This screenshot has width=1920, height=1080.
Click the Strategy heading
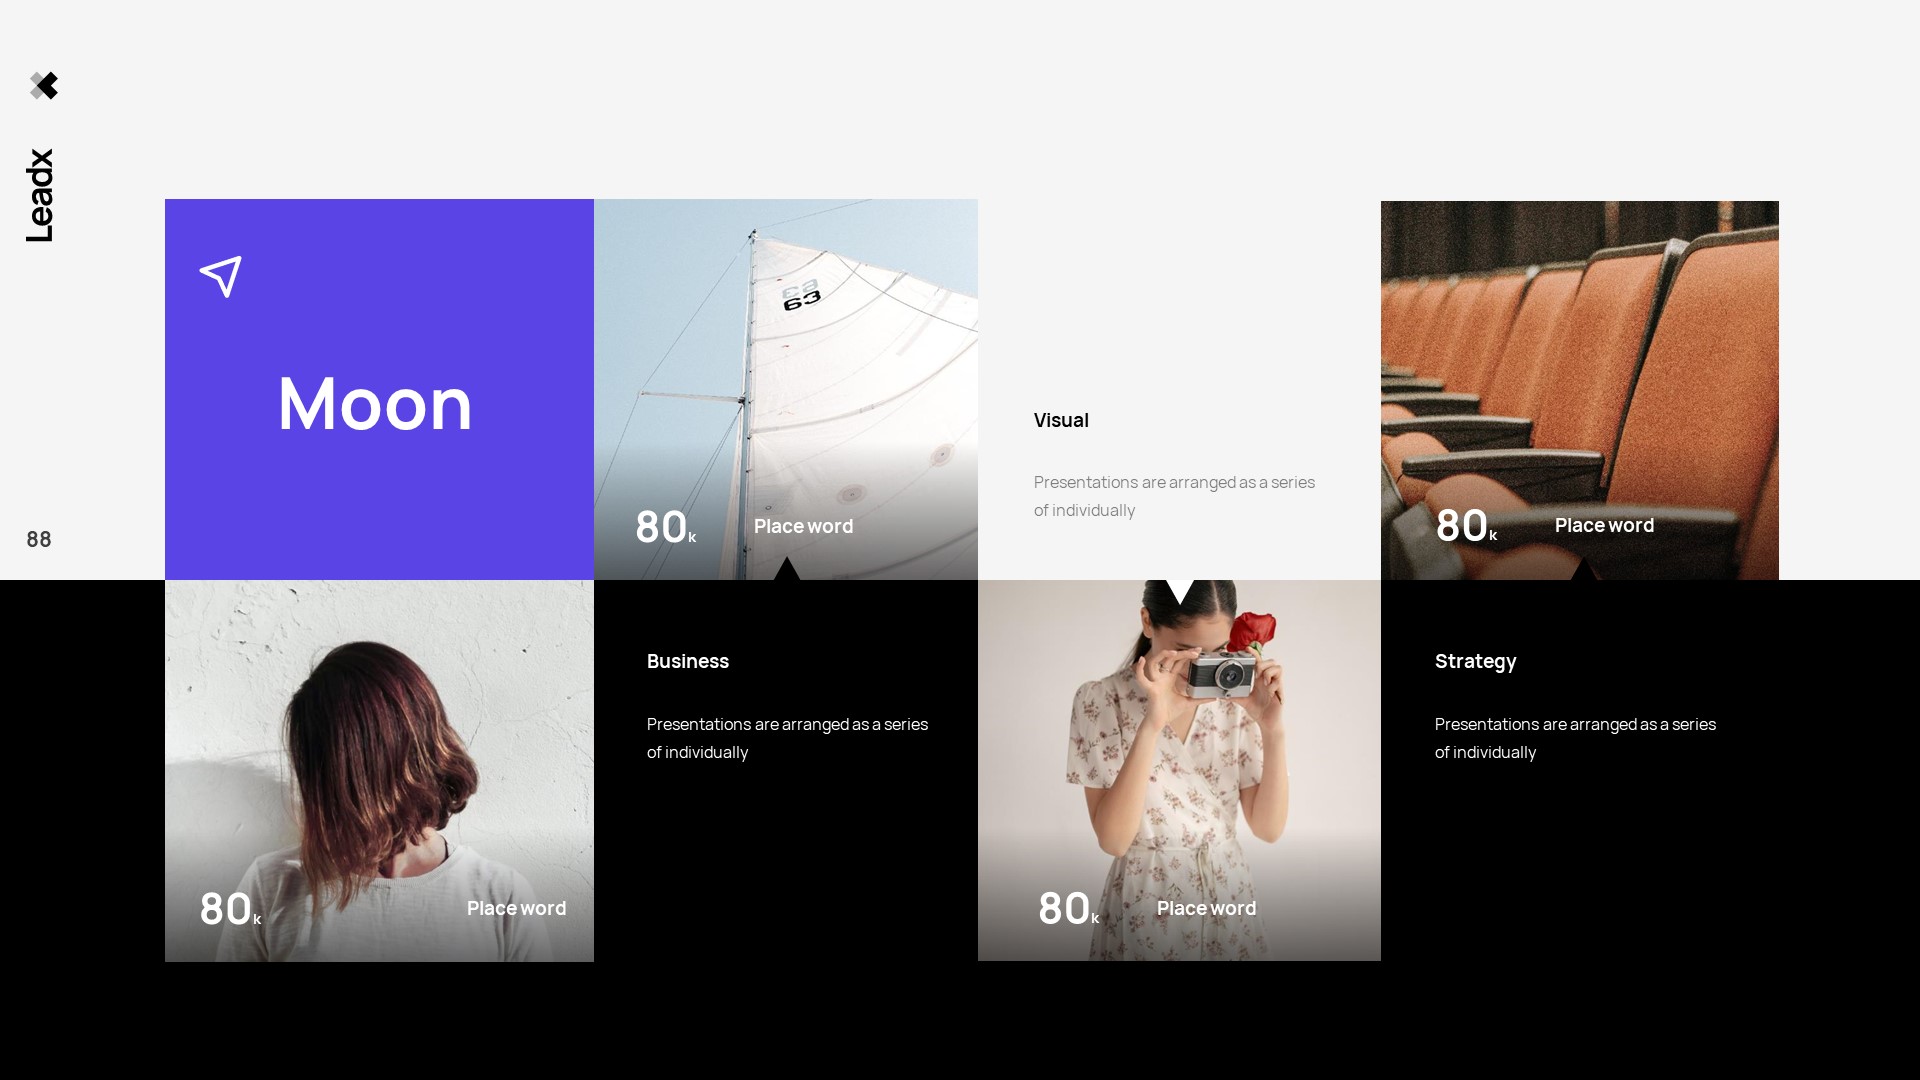(1475, 661)
